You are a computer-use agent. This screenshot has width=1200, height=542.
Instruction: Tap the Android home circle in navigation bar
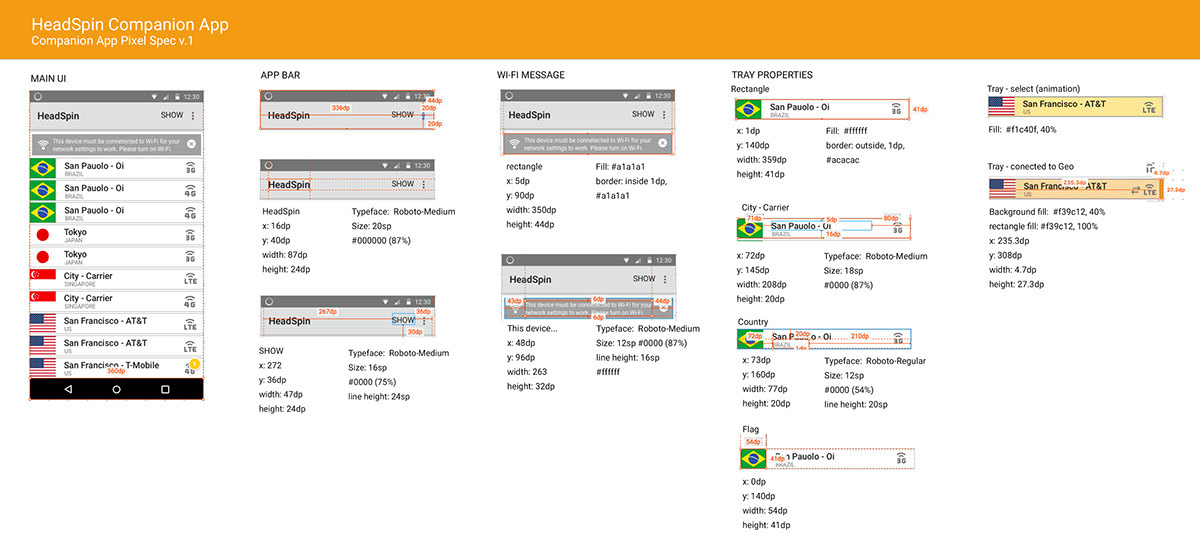click(116, 389)
